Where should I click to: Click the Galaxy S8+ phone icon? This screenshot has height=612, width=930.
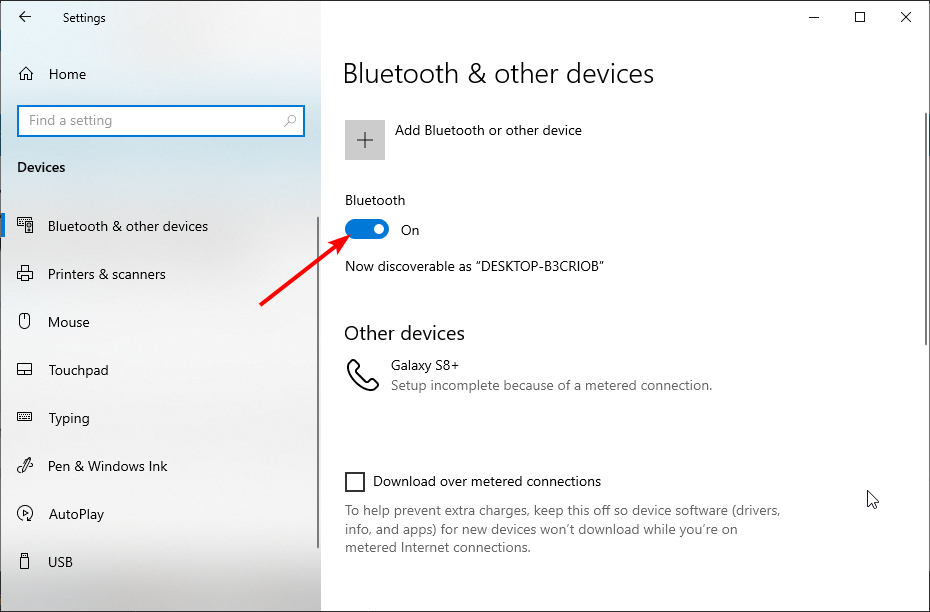[362, 375]
